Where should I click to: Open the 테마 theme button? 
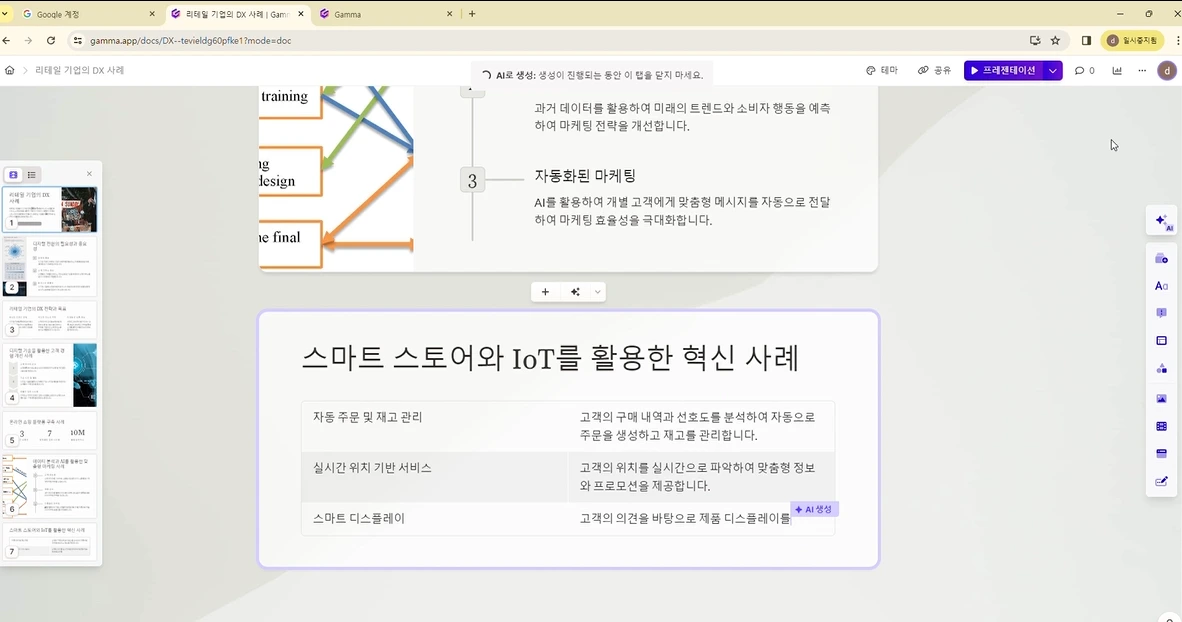click(882, 70)
